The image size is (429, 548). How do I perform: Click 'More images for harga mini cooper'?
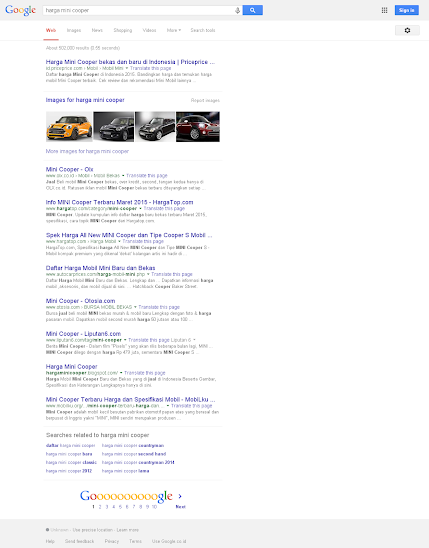87,151
